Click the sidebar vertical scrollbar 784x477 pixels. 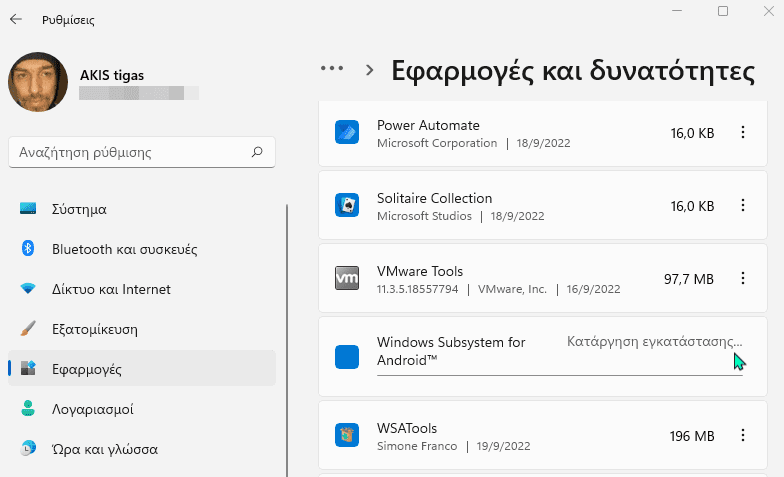287,340
